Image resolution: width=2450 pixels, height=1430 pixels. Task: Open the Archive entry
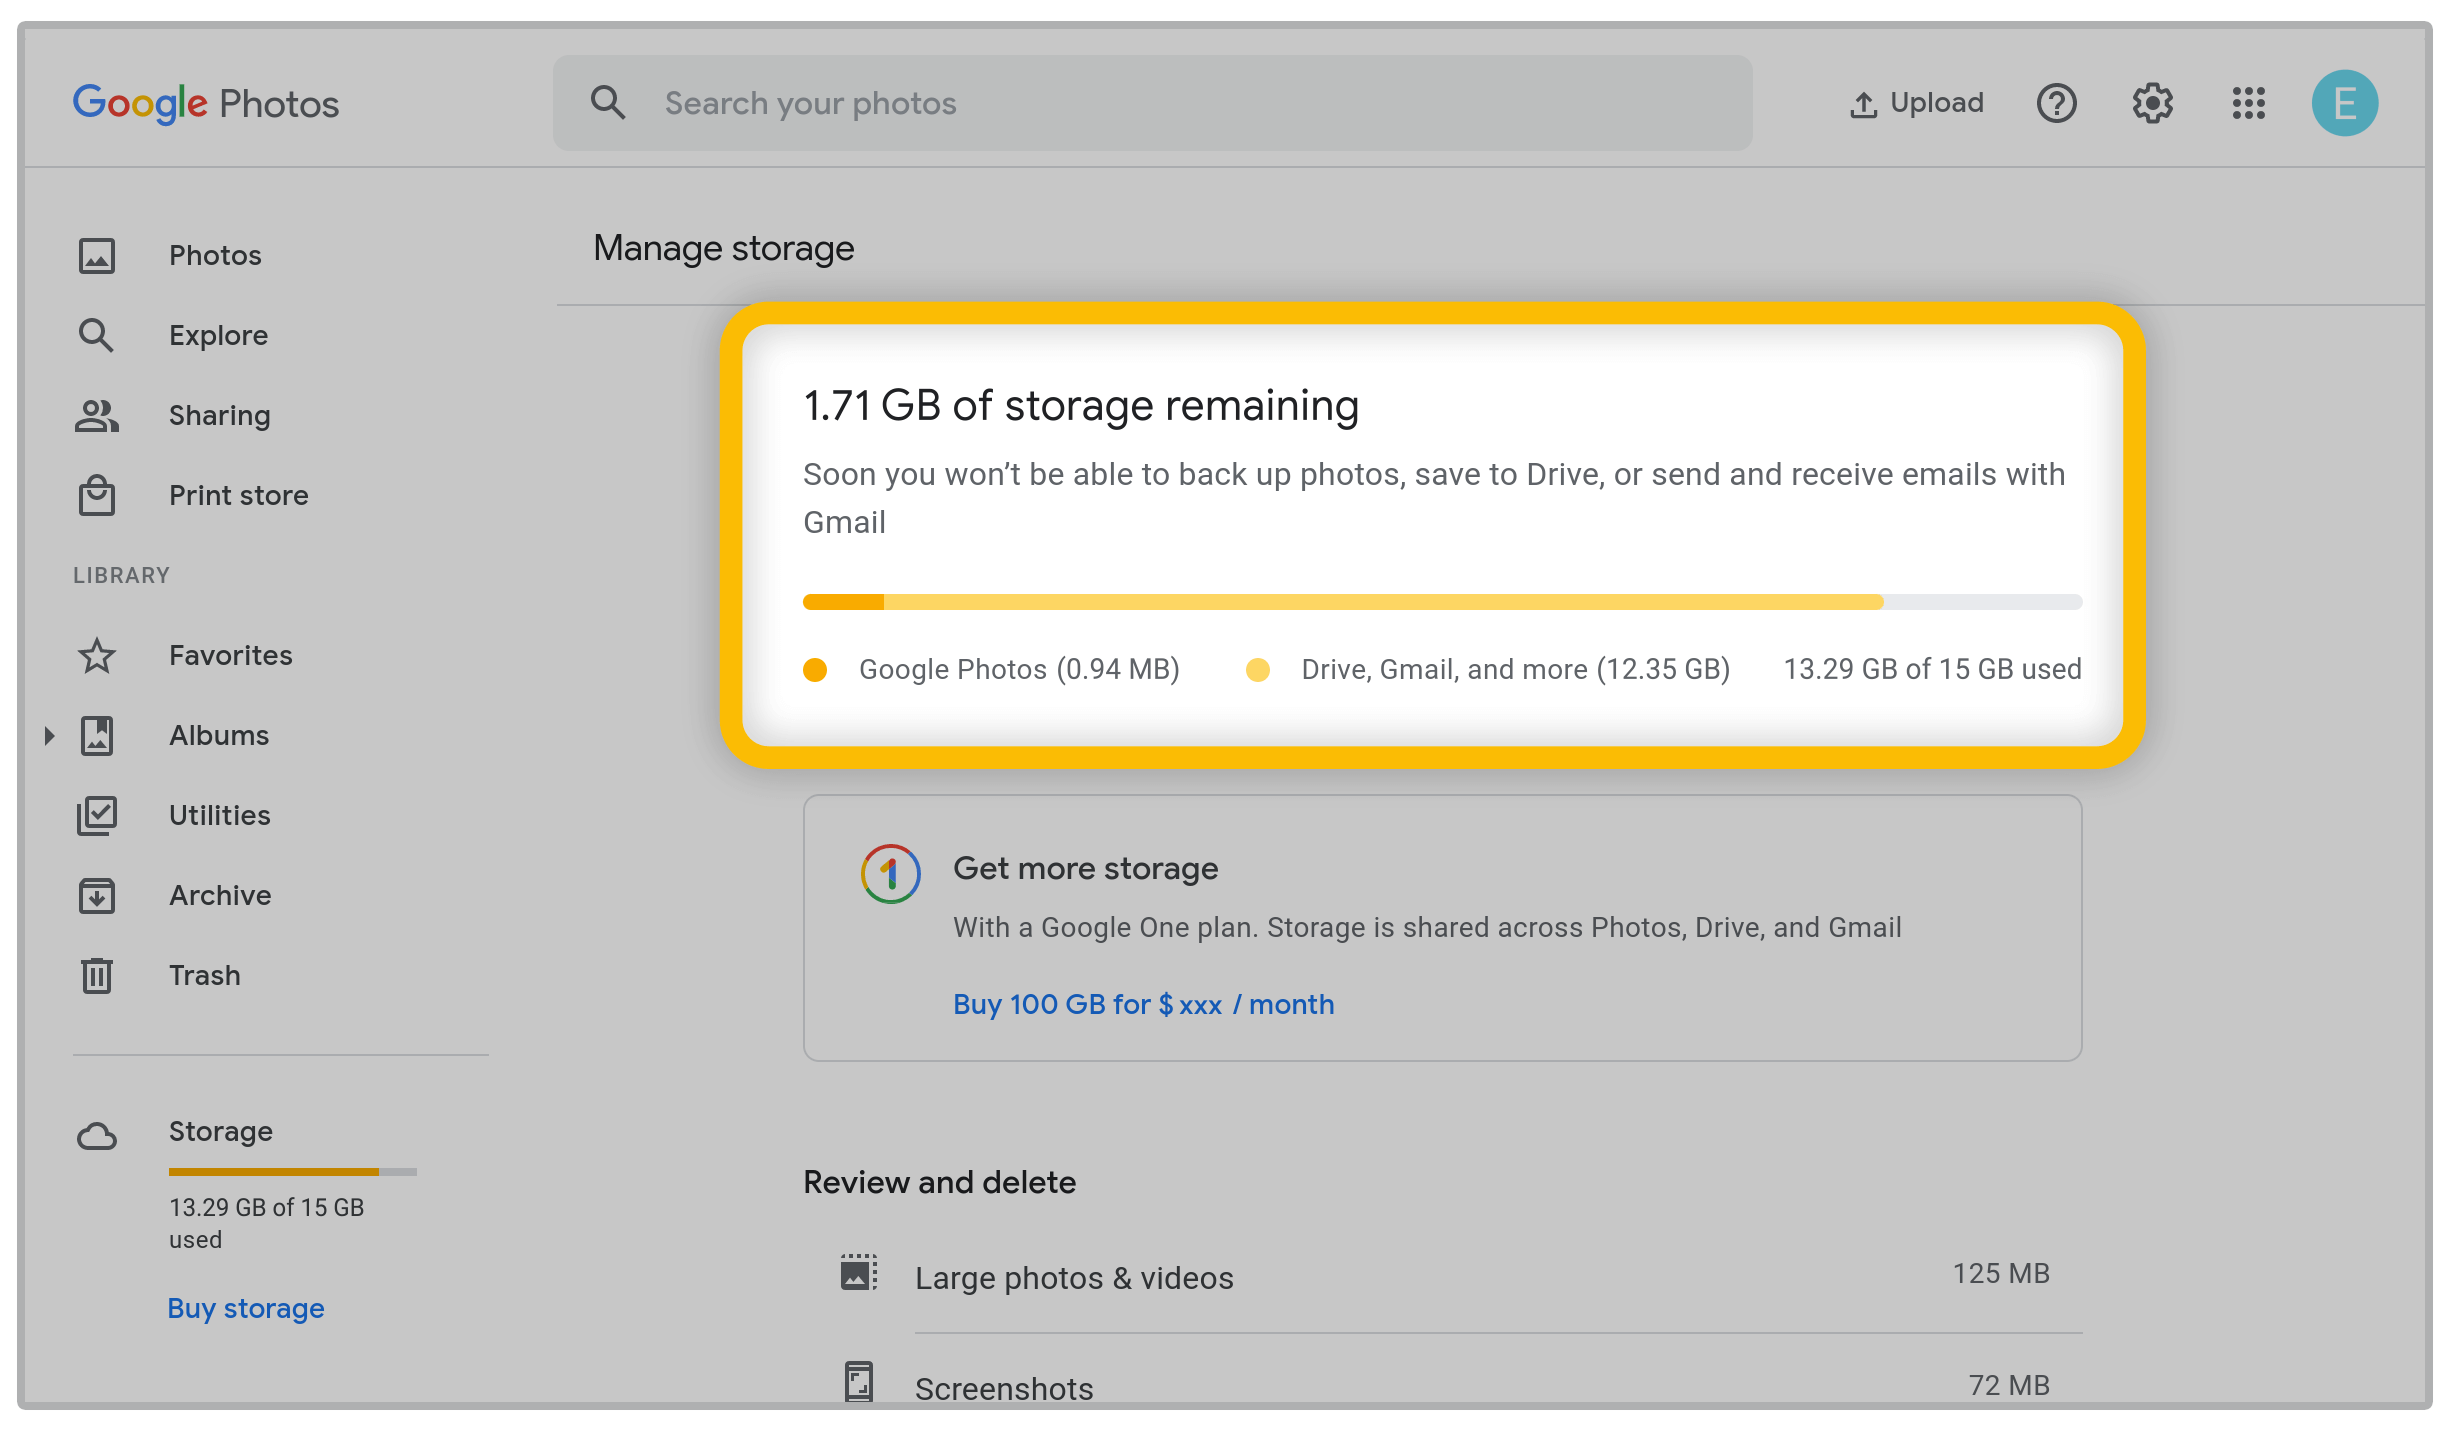pos(220,895)
